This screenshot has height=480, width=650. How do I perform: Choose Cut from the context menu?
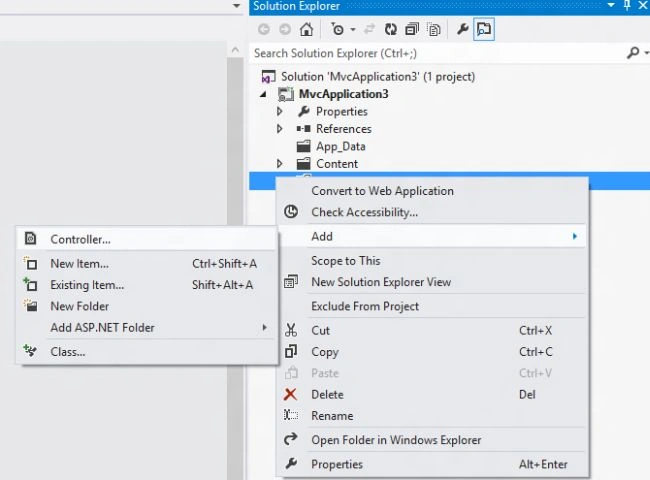pyautogui.click(x=432, y=330)
